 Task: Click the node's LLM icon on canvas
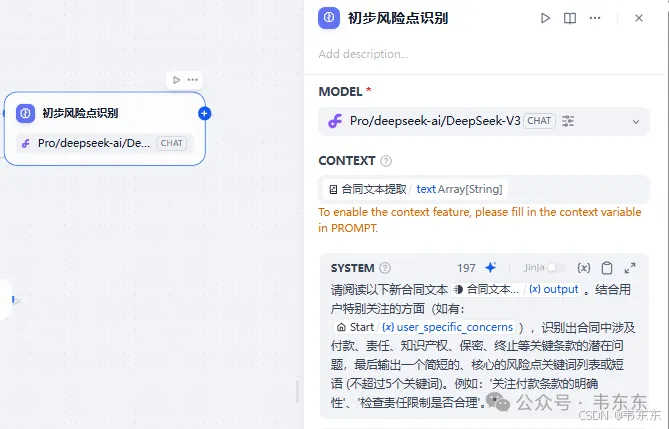(26, 113)
